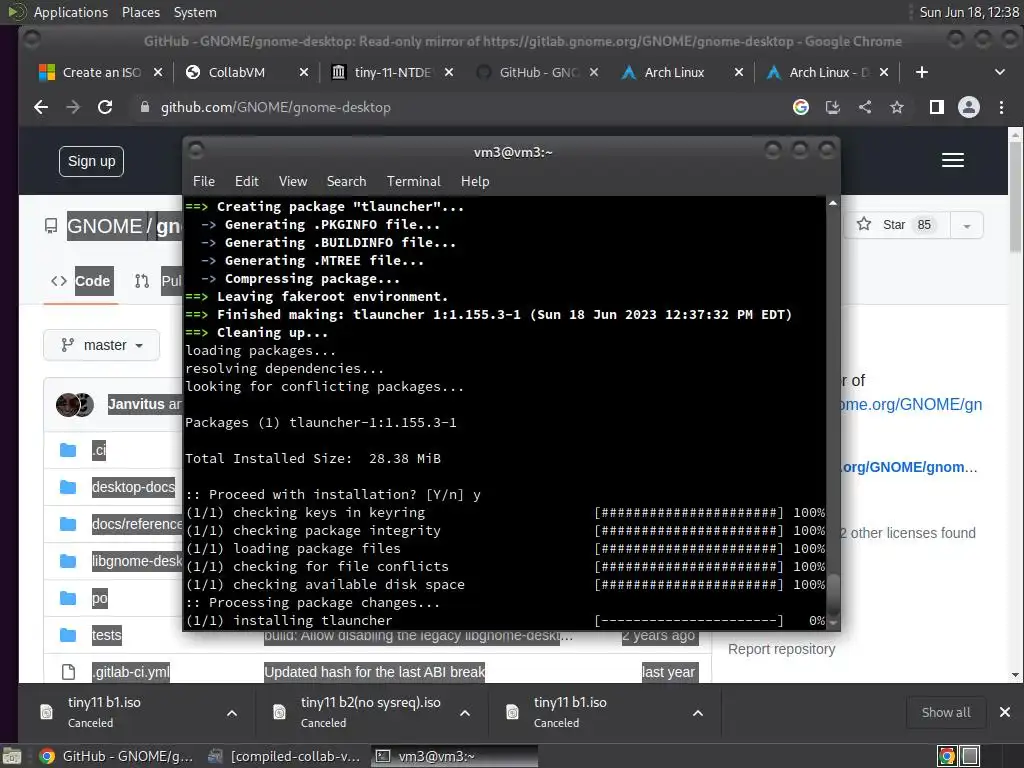Click the po folder icon
The height and width of the screenshot is (768, 1024).
click(x=68, y=598)
